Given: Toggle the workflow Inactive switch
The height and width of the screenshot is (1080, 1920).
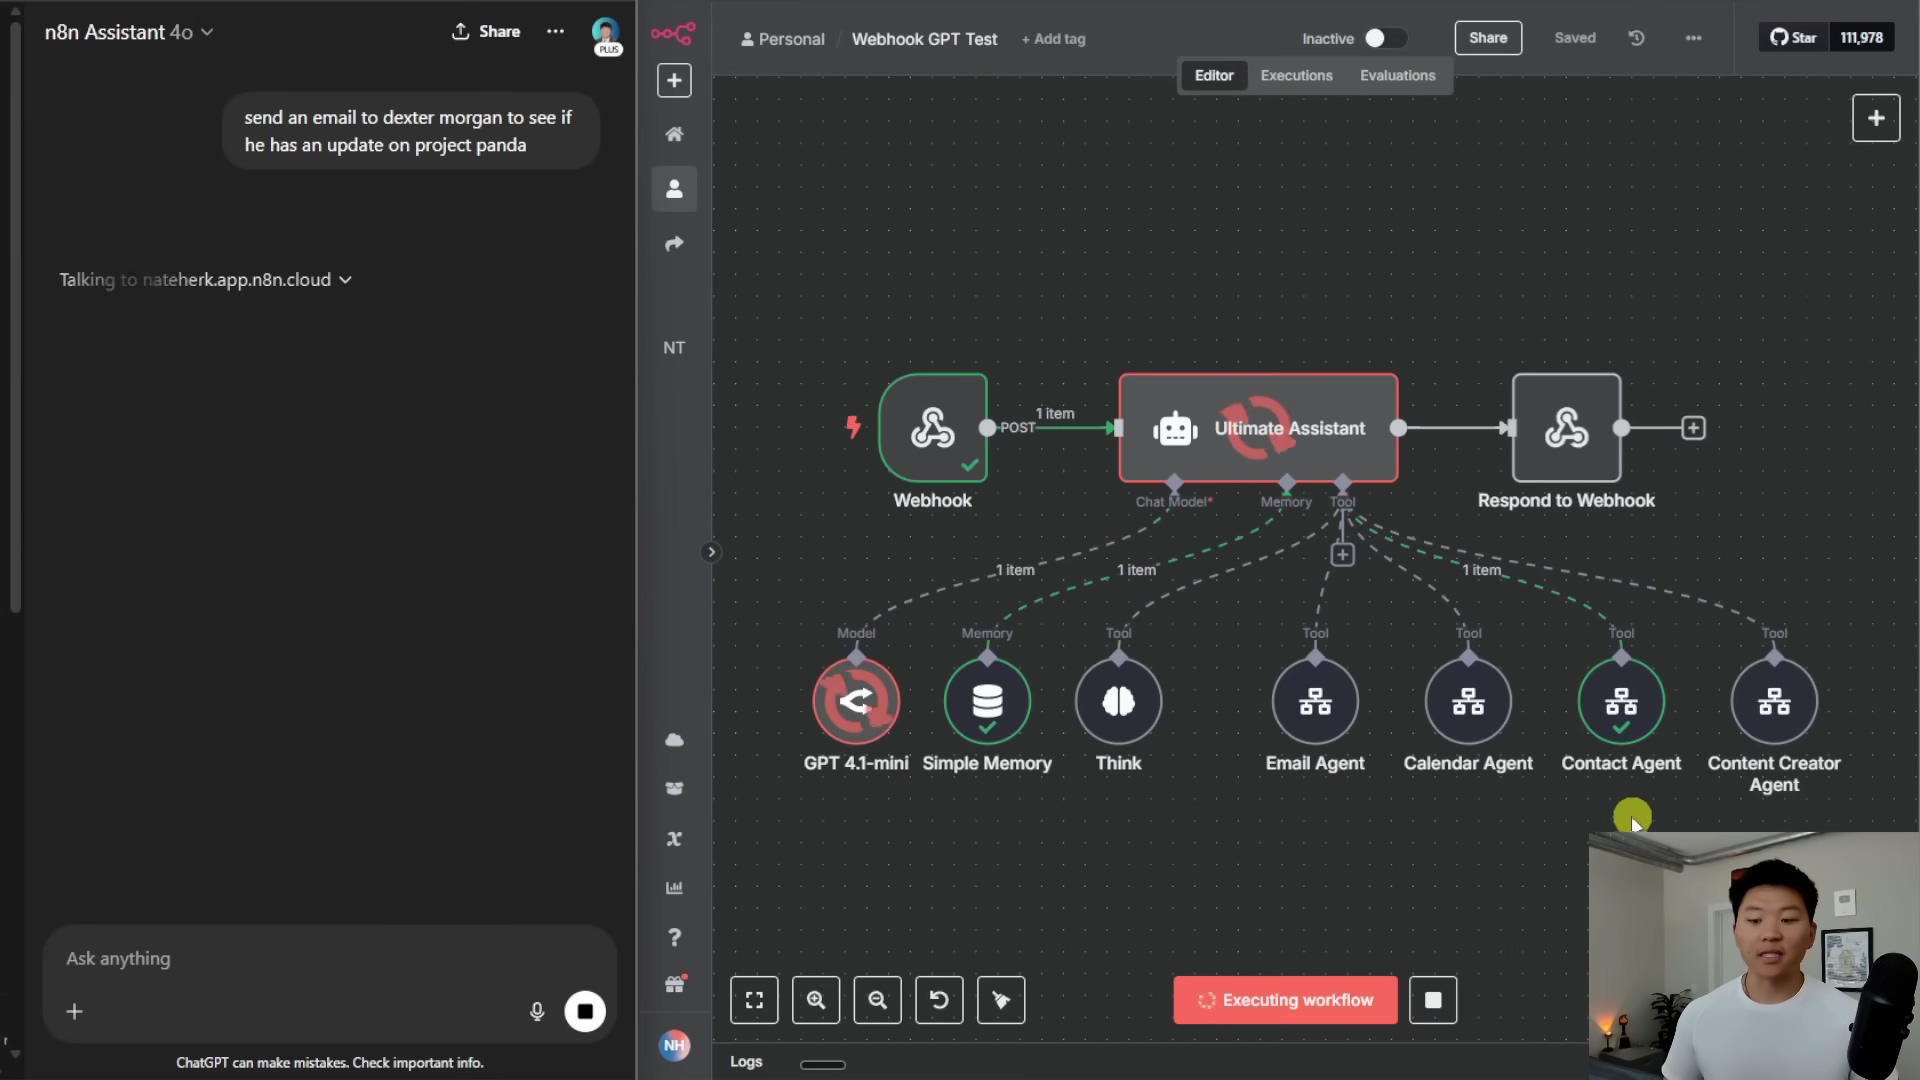Looking at the screenshot, I should click(1385, 38).
